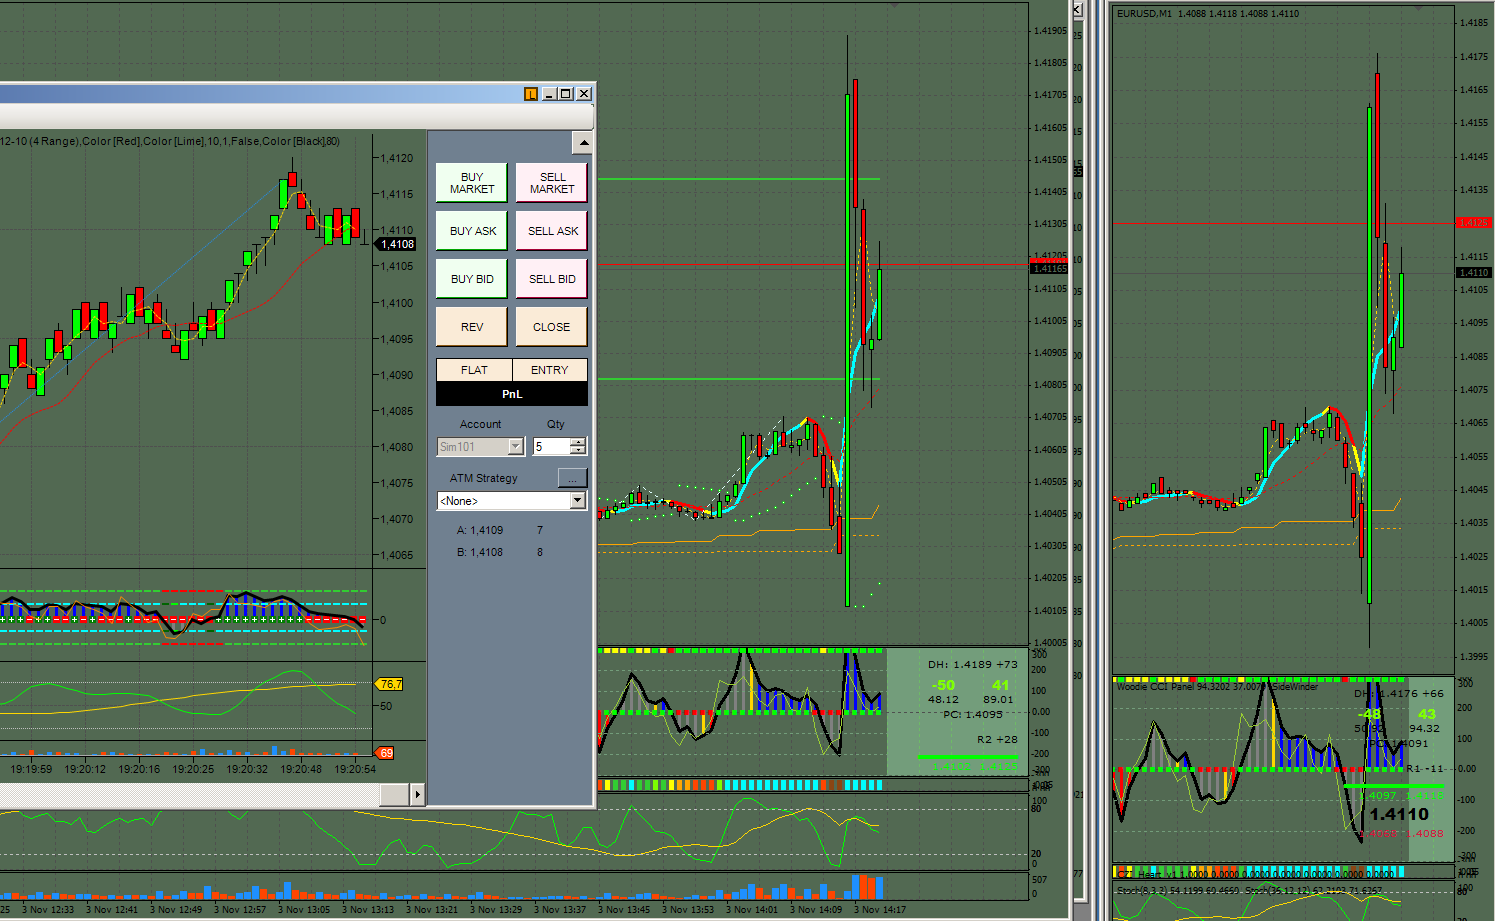Click the Qty input field
Screen dimensions: 1495x921
pyautogui.click(x=551, y=447)
